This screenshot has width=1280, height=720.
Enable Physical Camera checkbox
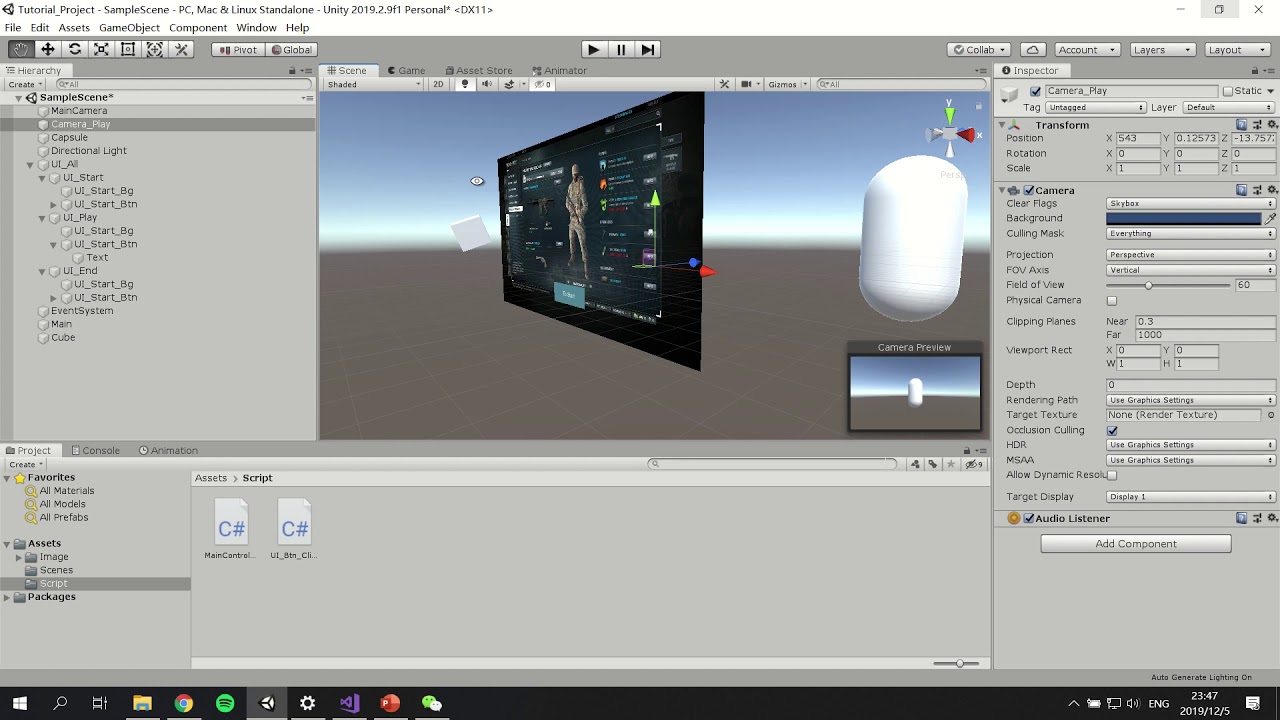pyautogui.click(x=1112, y=300)
